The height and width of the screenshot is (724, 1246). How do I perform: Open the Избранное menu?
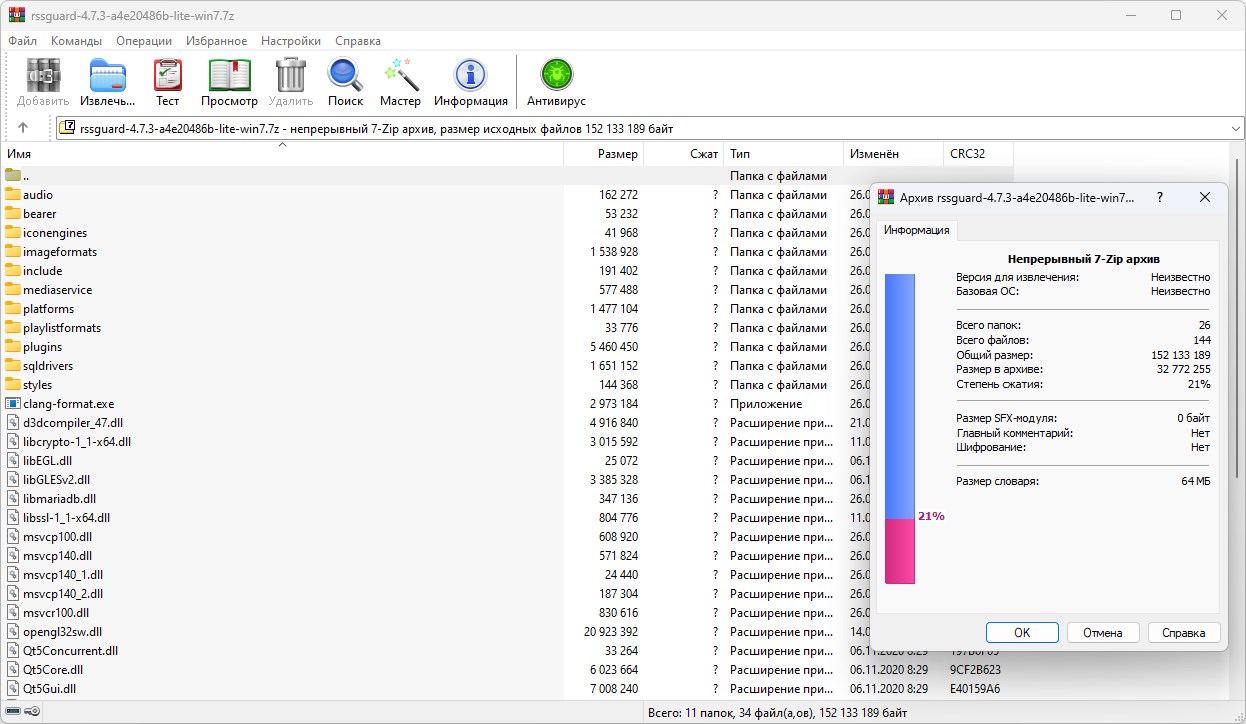coord(216,41)
